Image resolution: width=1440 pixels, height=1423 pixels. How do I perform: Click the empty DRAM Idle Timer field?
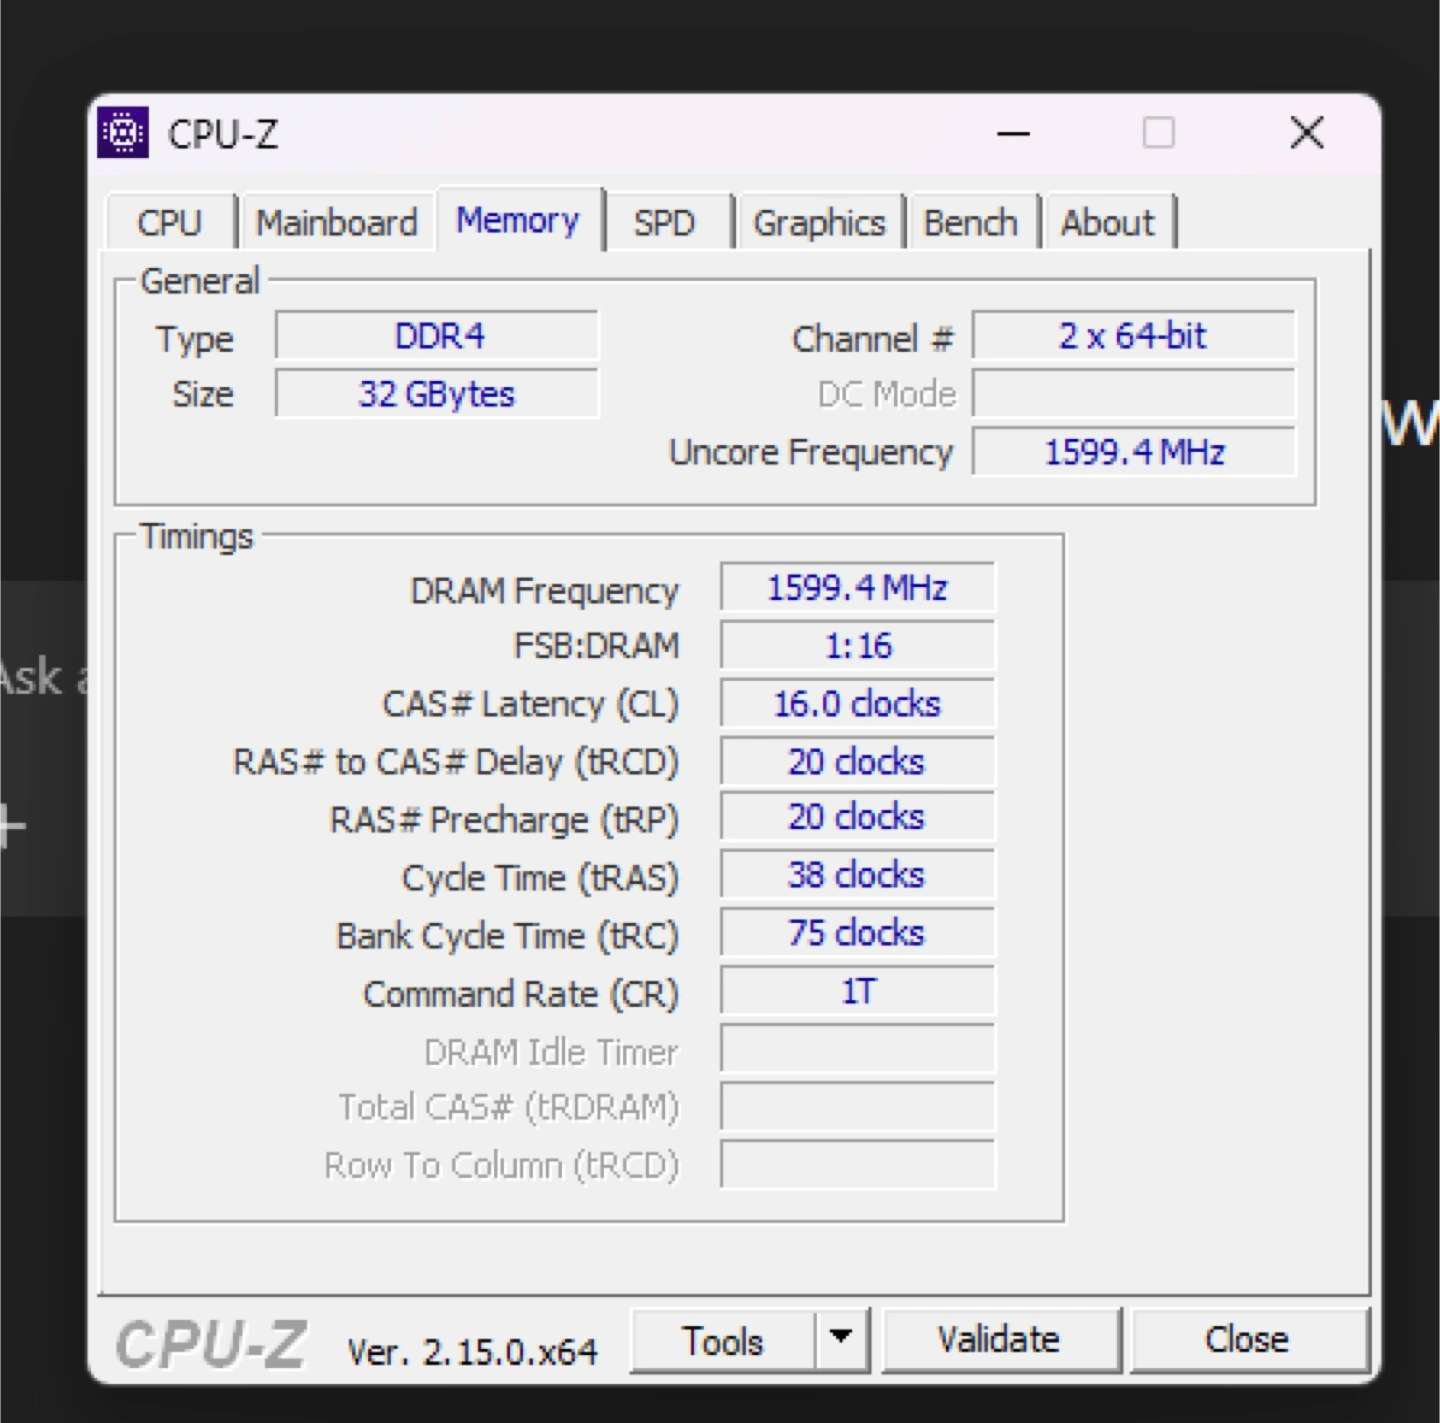point(857,1049)
